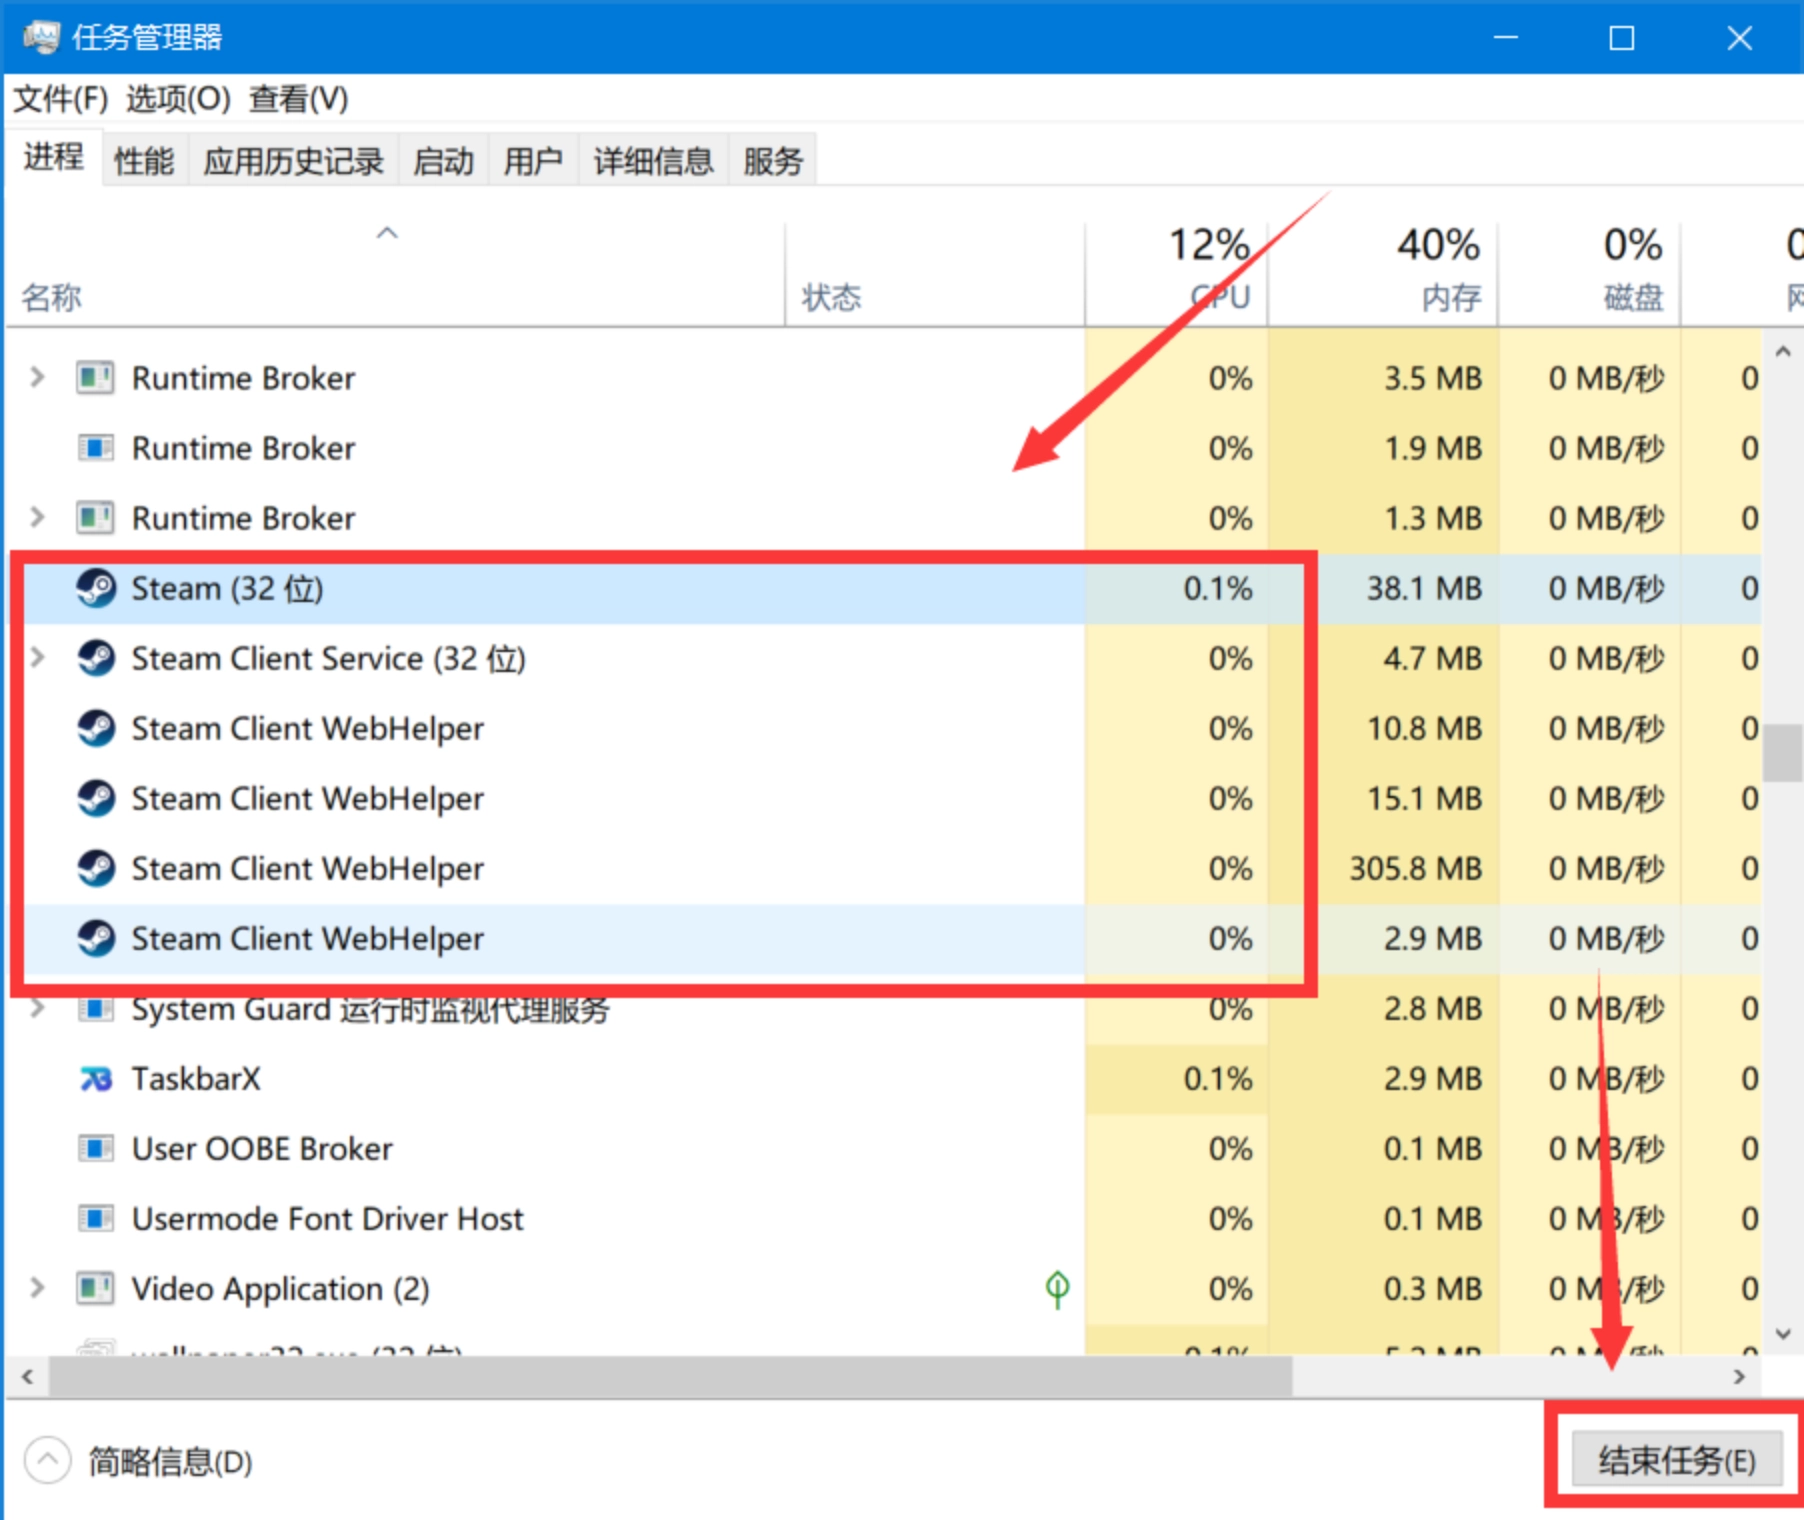Maximize the Task Manager window
The image size is (1804, 1520).
pyautogui.click(x=1621, y=38)
